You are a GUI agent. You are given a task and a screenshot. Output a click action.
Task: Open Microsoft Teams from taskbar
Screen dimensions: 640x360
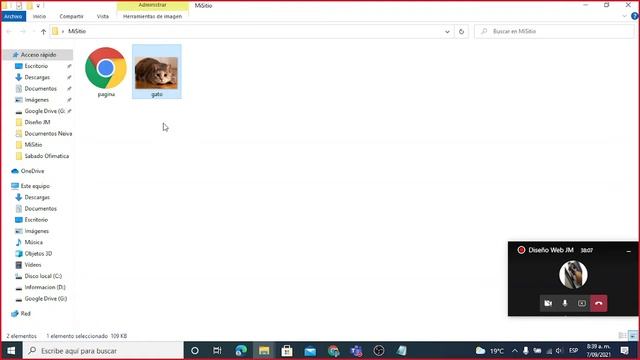(x=356, y=351)
